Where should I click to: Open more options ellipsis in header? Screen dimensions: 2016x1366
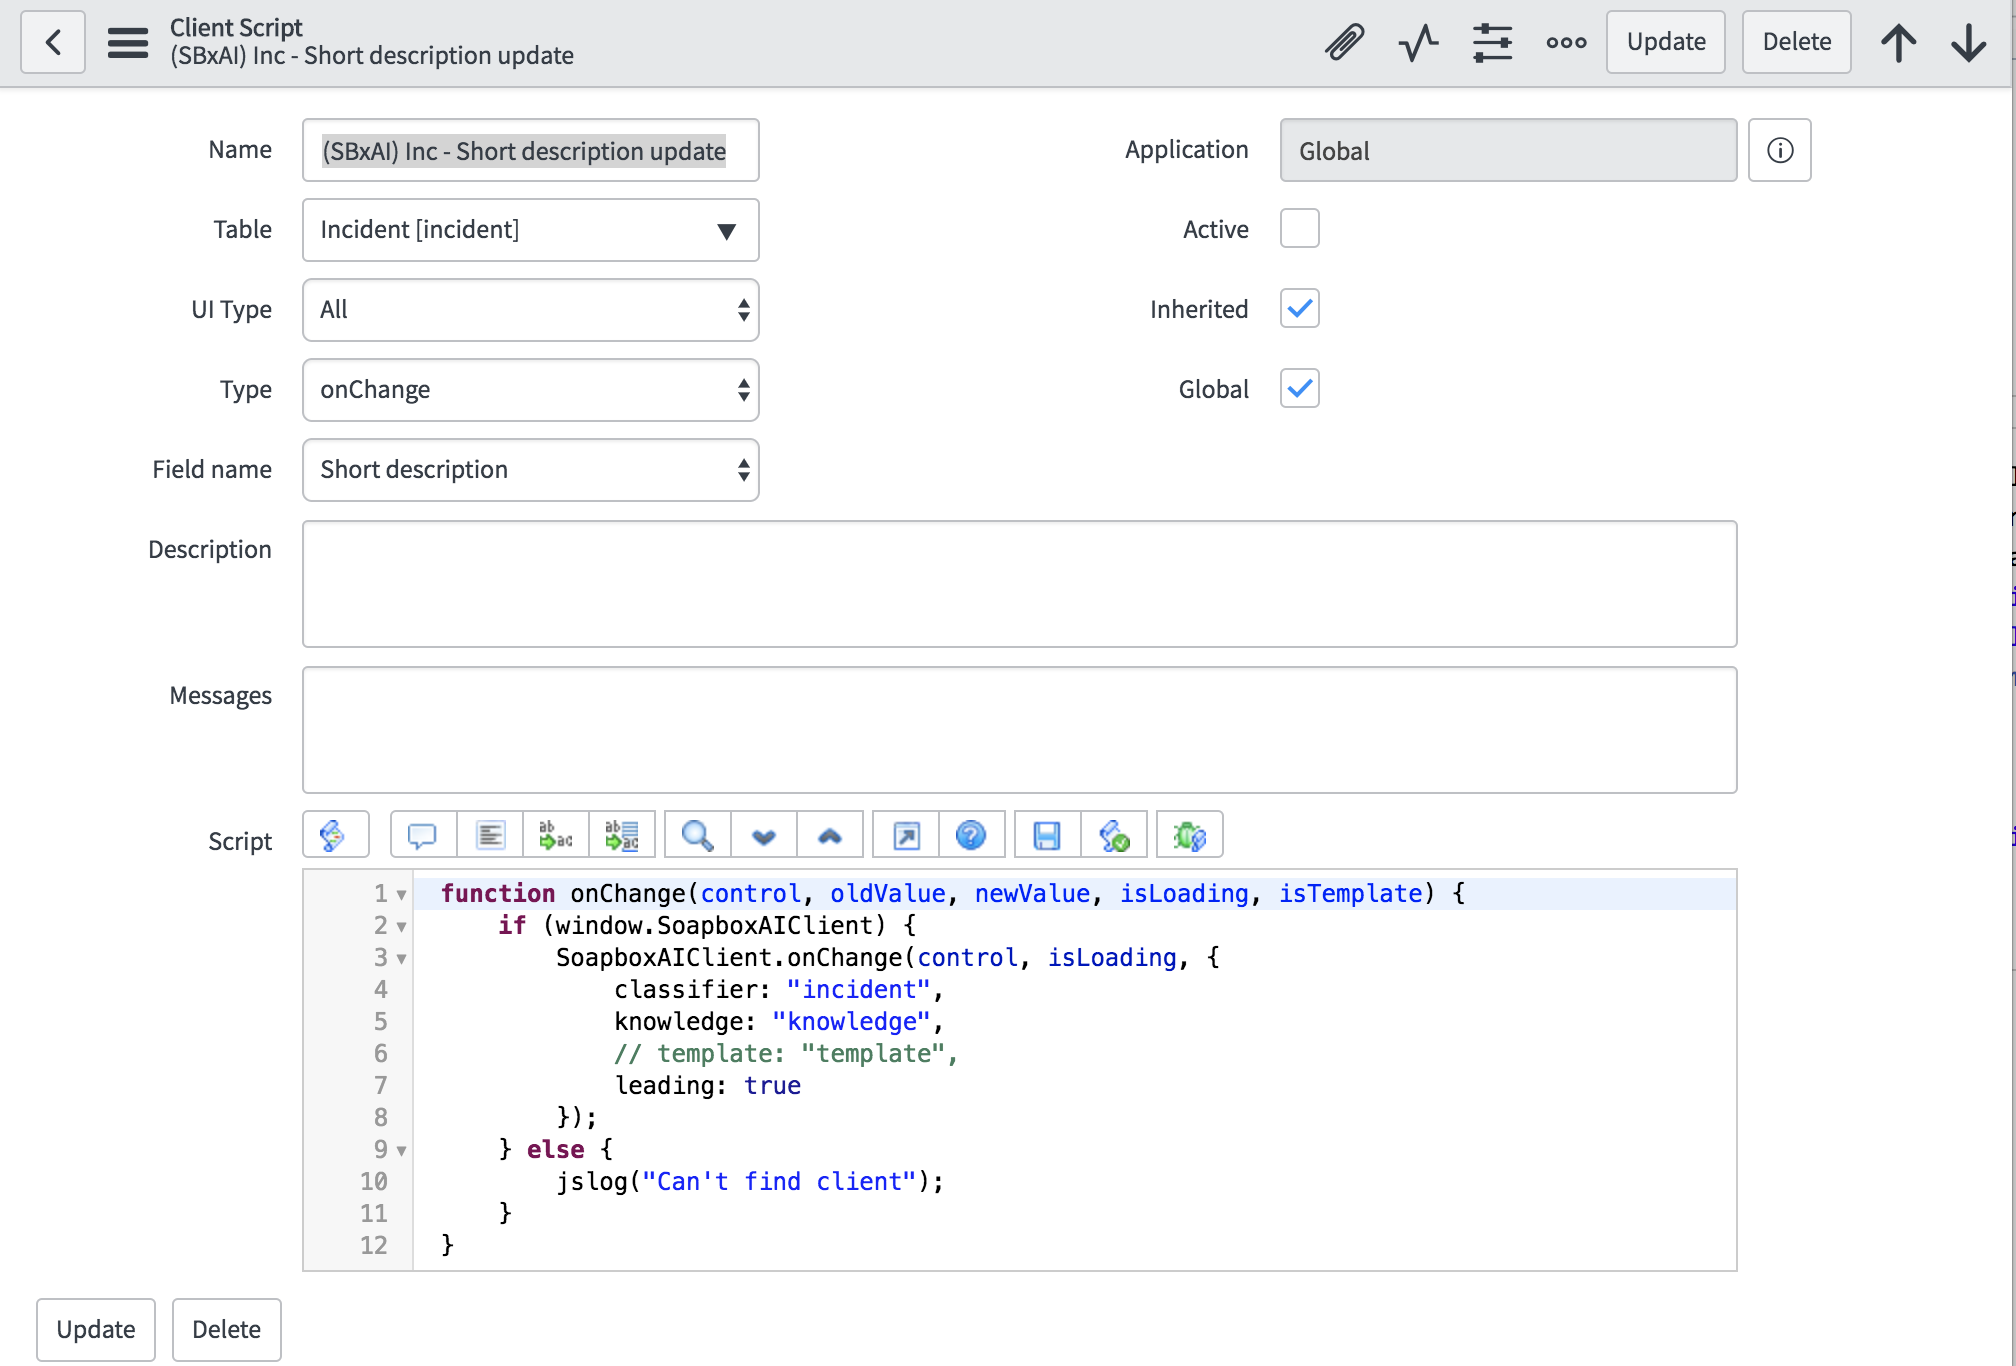(1566, 42)
